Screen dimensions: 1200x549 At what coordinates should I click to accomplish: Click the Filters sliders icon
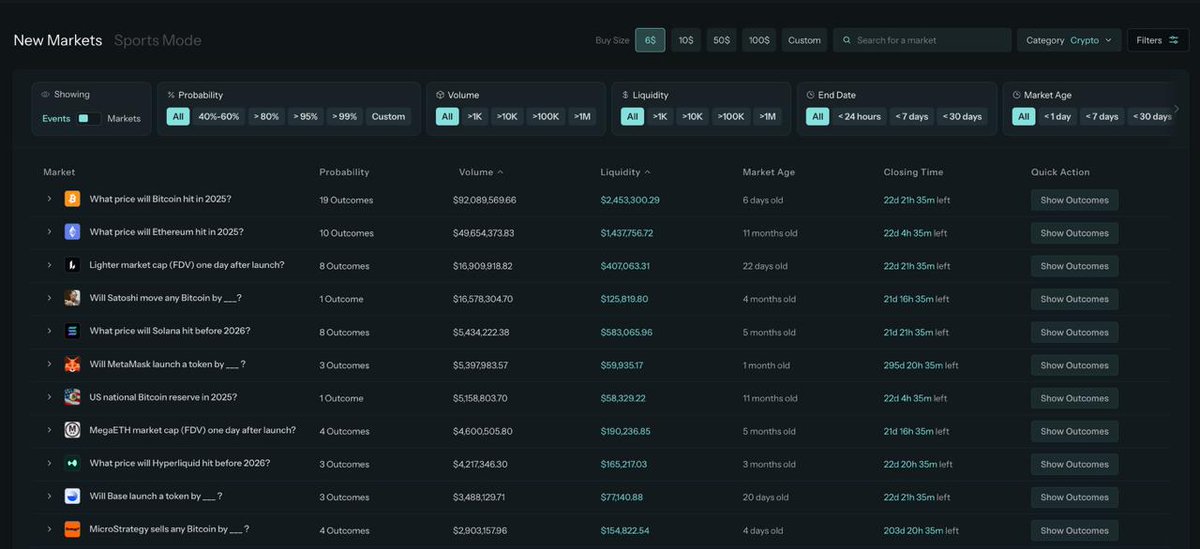click(1174, 40)
